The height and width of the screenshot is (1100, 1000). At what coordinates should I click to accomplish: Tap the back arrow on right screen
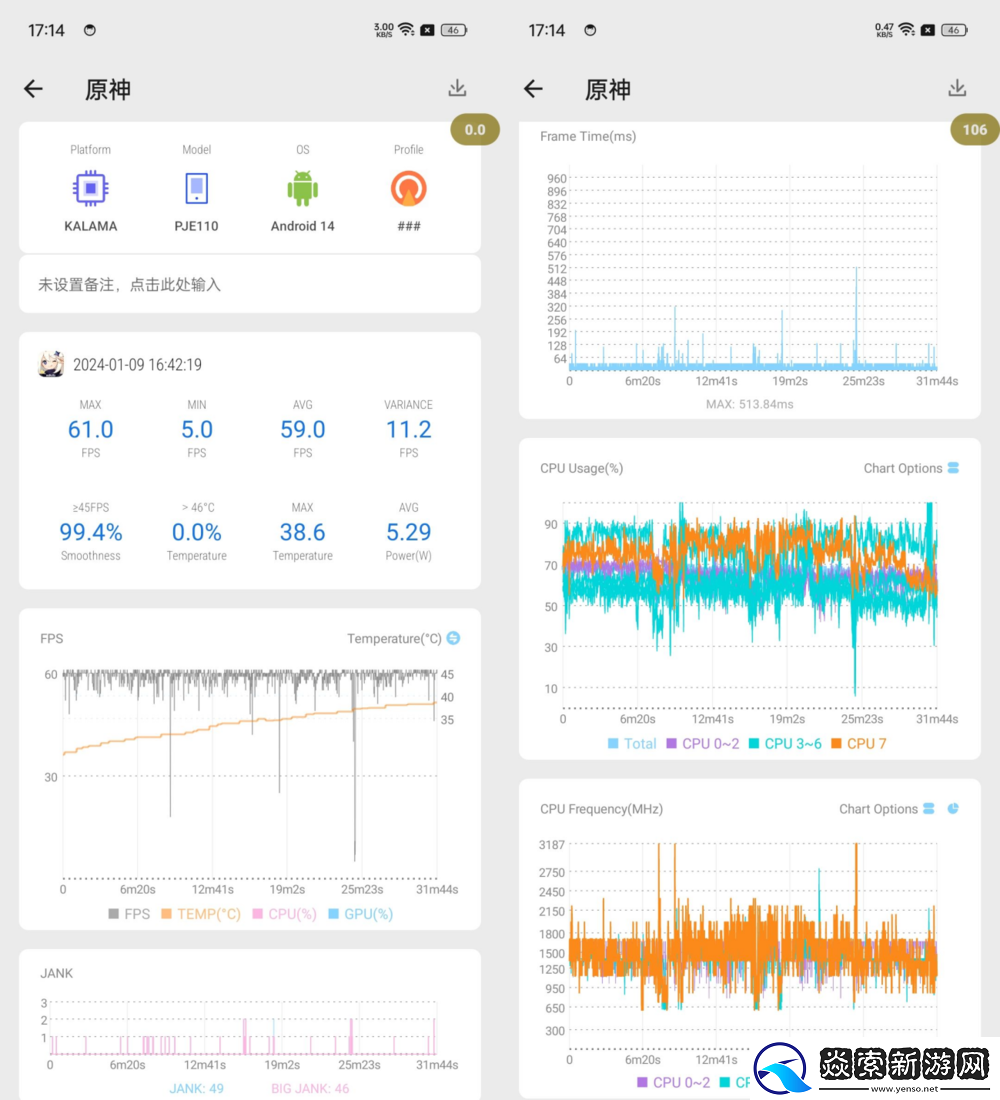[x=534, y=89]
